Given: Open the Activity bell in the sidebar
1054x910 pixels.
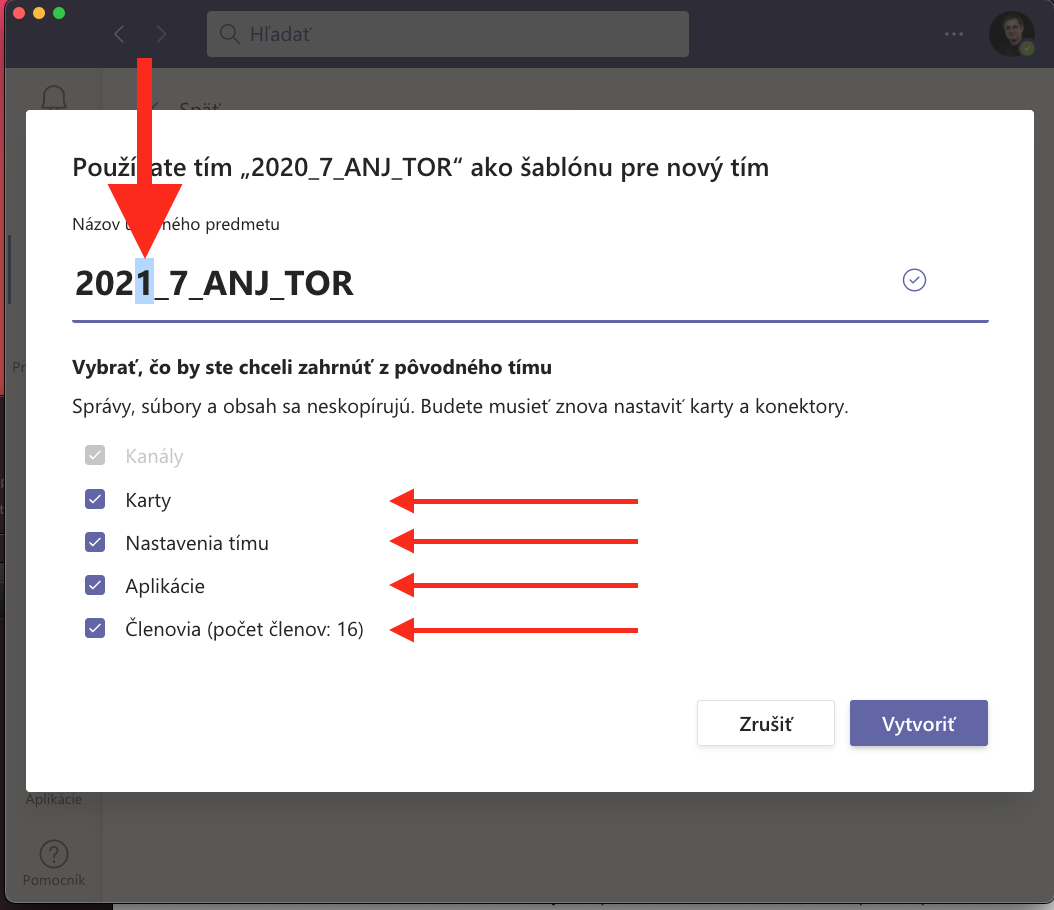Looking at the screenshot, I should (x=53, y=98).
